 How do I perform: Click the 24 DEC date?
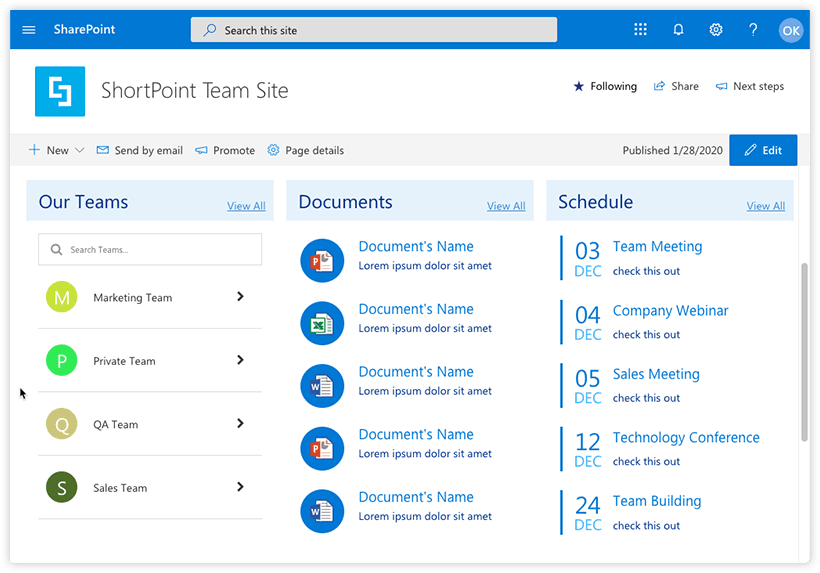tap(588, 513)
